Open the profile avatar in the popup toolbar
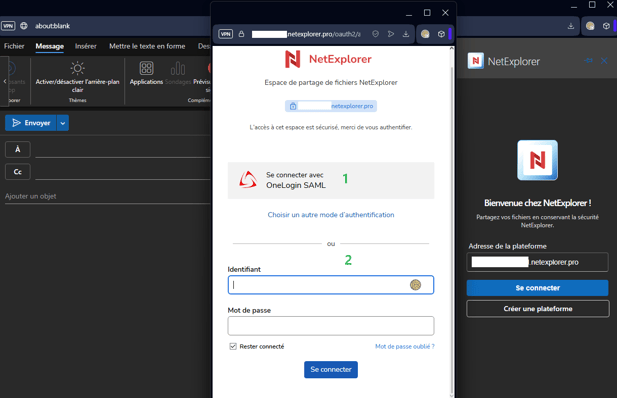Screen dimensions: 617x398 point(425,34)
